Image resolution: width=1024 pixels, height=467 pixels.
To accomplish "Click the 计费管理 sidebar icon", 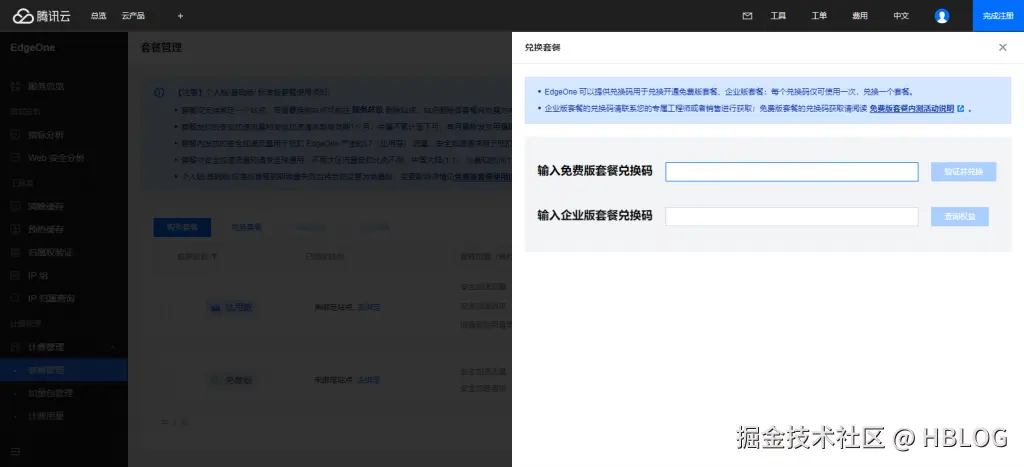I will pyautogui.click(x=16, y=347).
